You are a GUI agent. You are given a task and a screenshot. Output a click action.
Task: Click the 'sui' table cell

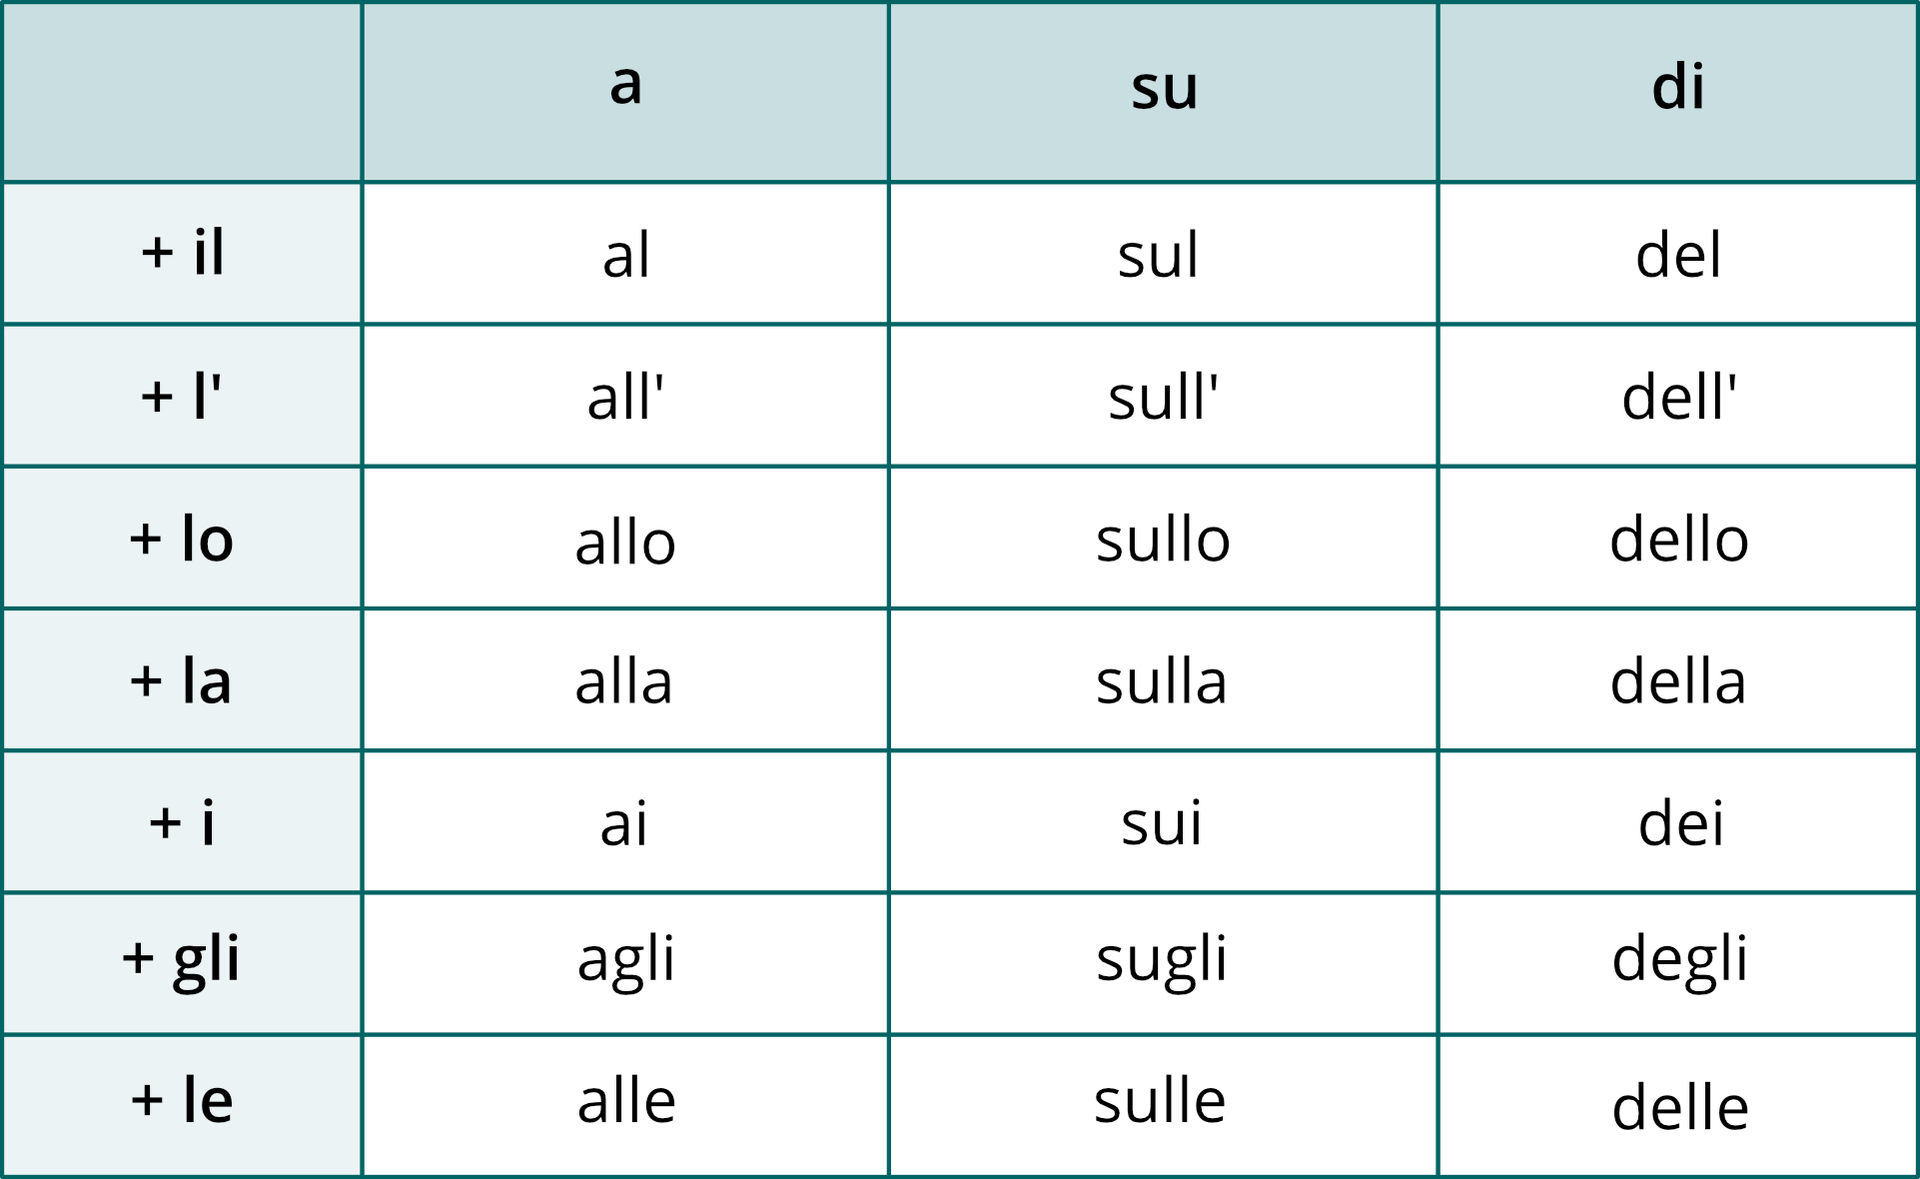(x=1161, y=824)
